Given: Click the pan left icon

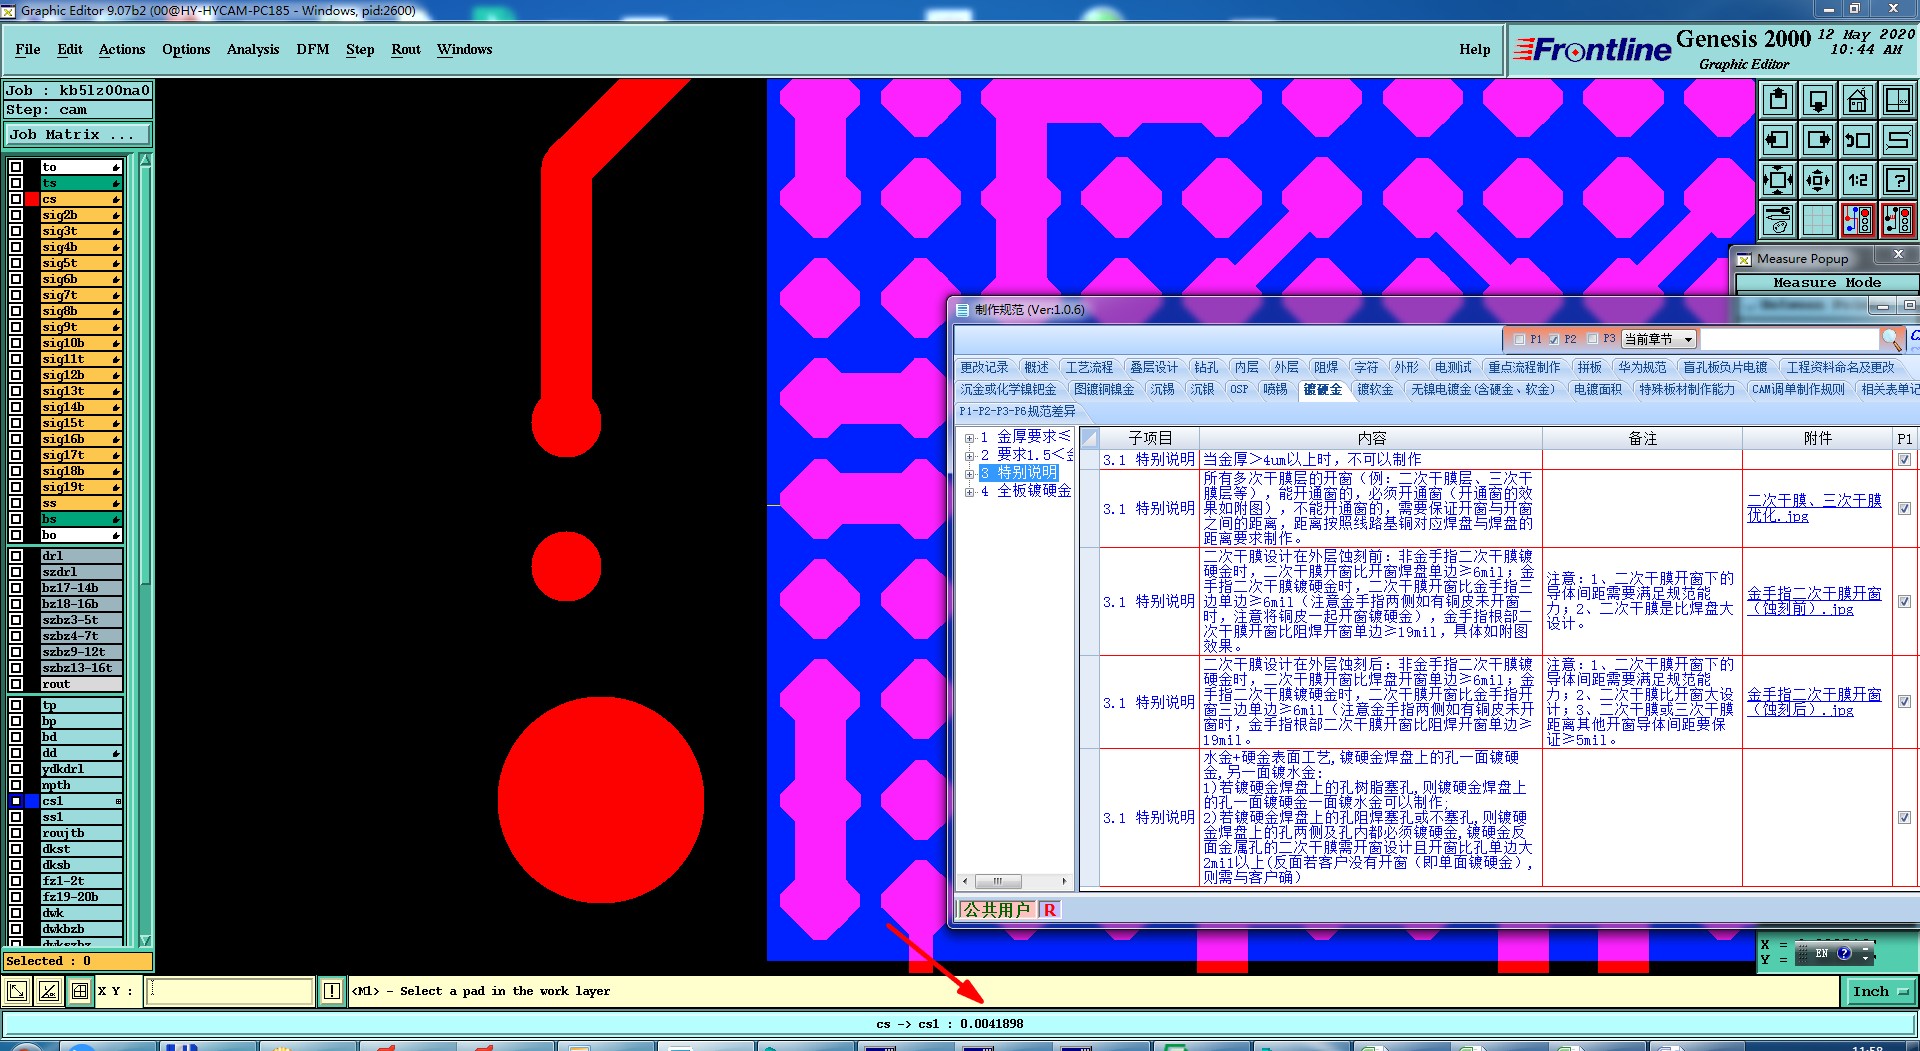Looking at the screenshot, I should pyautogui.click(x=1778, y=140).
